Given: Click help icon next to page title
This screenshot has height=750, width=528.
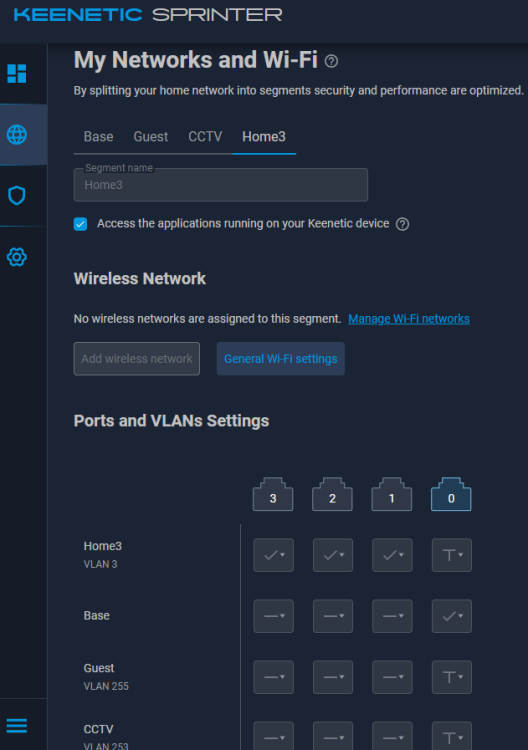Looking at the screenshot, I should 331,61.
